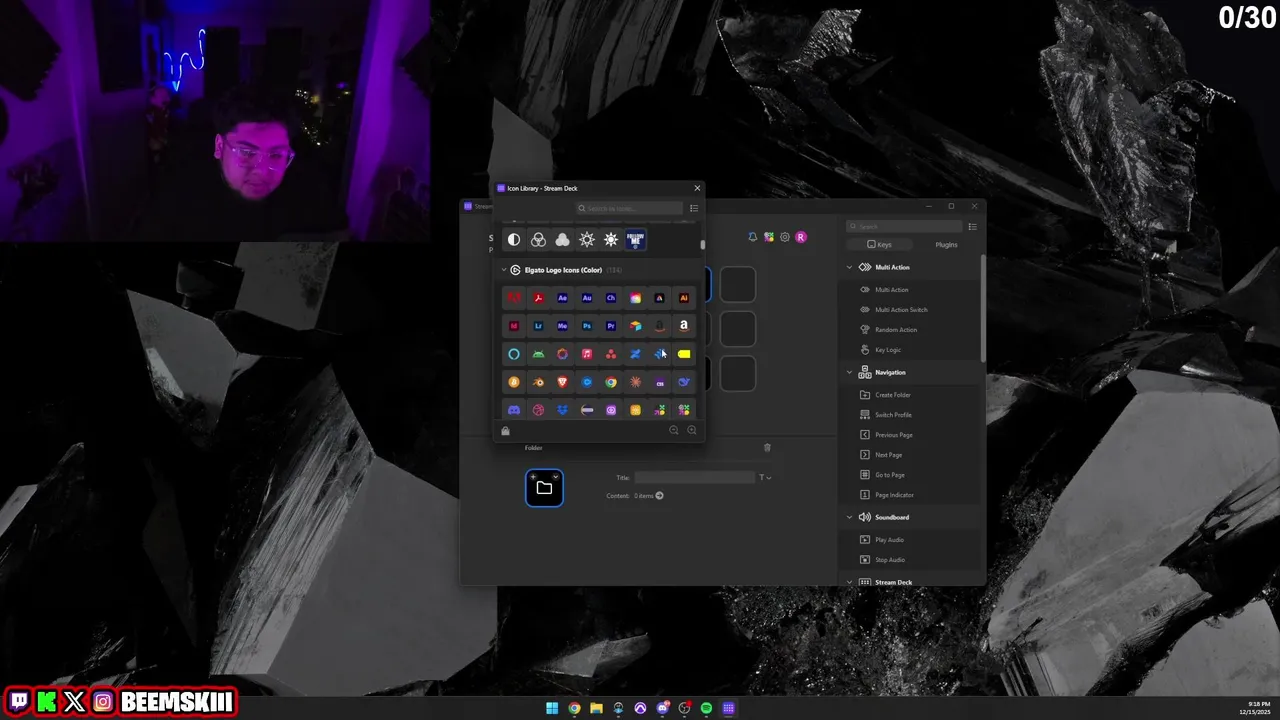Screen dimensions: 1280x720
Task: Choose the Discord logo icon
Action: [x=514, y=410]
